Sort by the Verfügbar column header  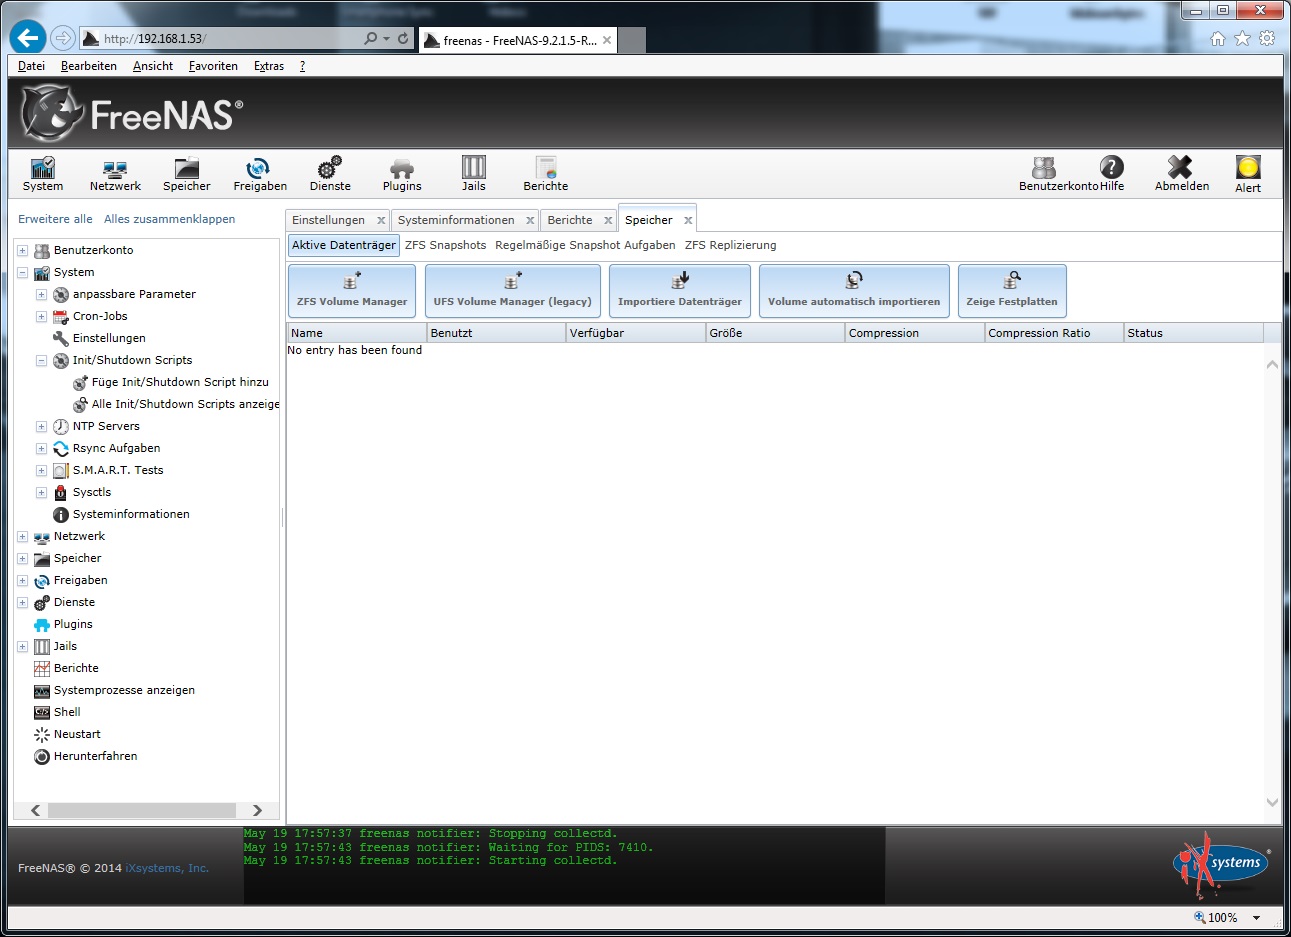click(635, 333)
